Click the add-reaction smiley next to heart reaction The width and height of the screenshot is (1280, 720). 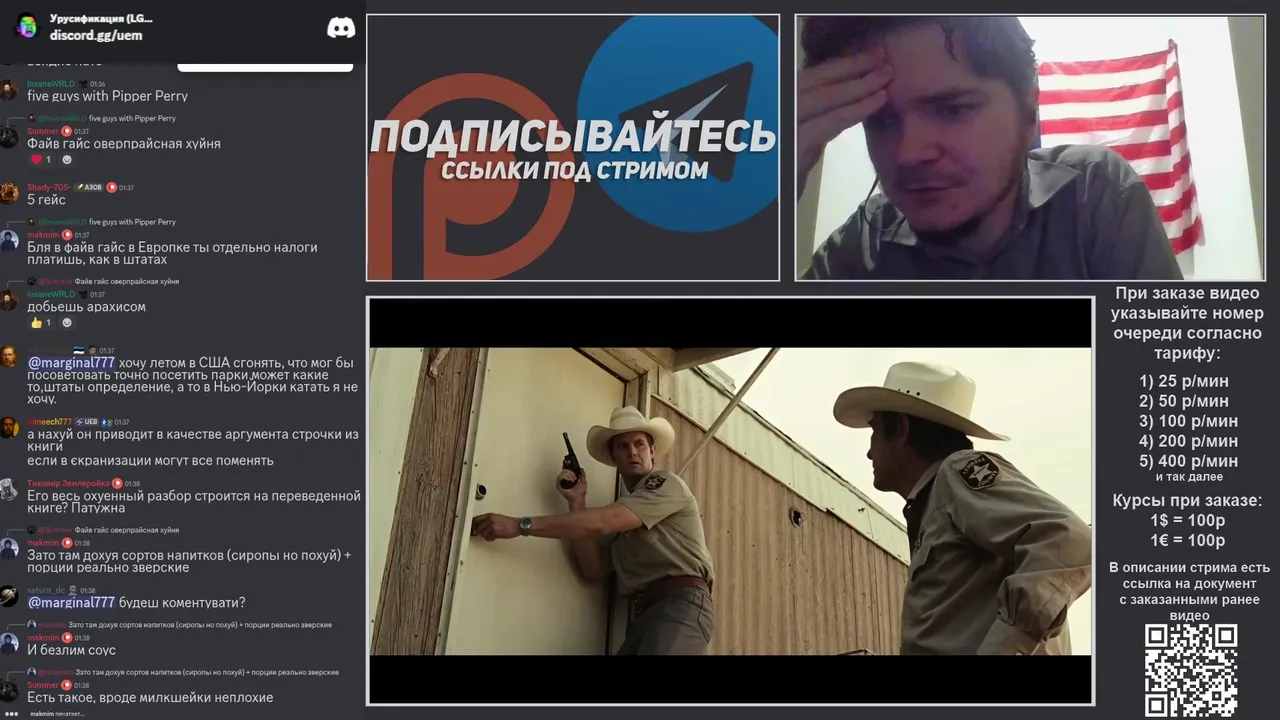(x=67, y=159)
